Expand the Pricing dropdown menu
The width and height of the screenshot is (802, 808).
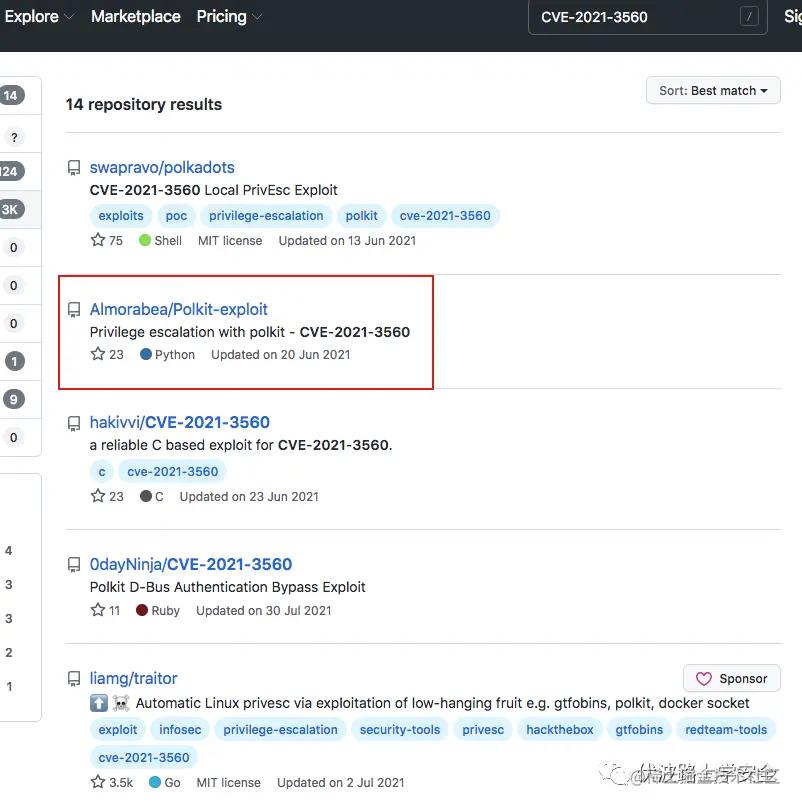point(229,16)
